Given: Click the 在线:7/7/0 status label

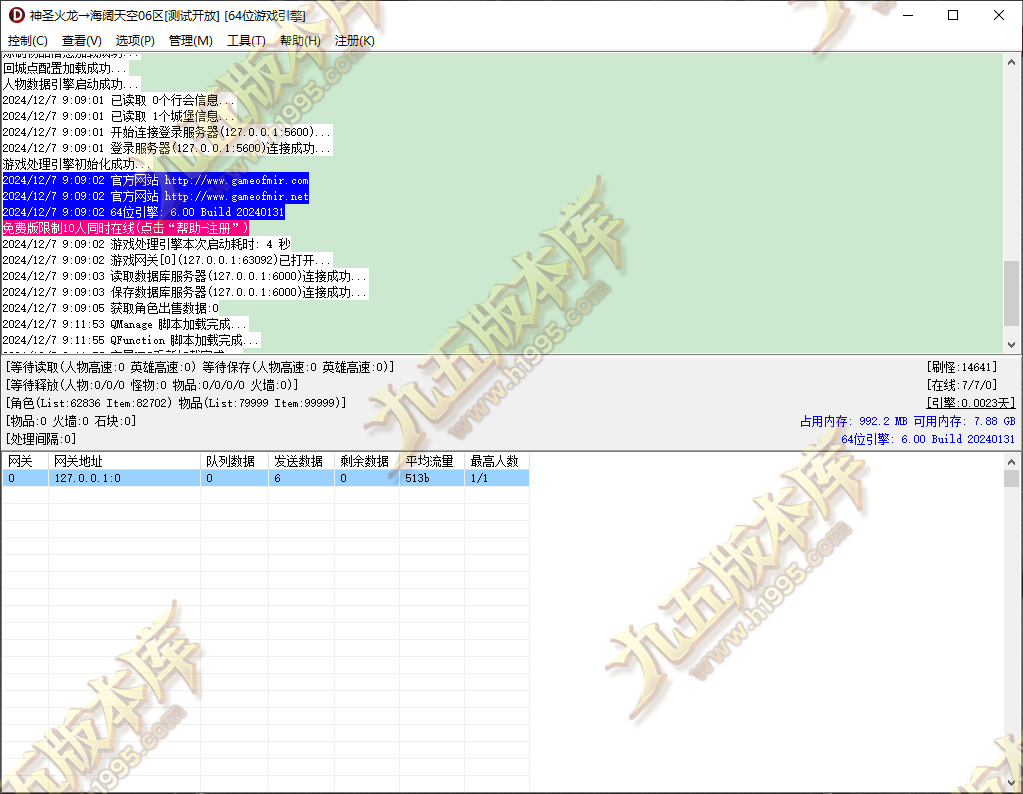Looking at the screenshot, I should [962, 385].
